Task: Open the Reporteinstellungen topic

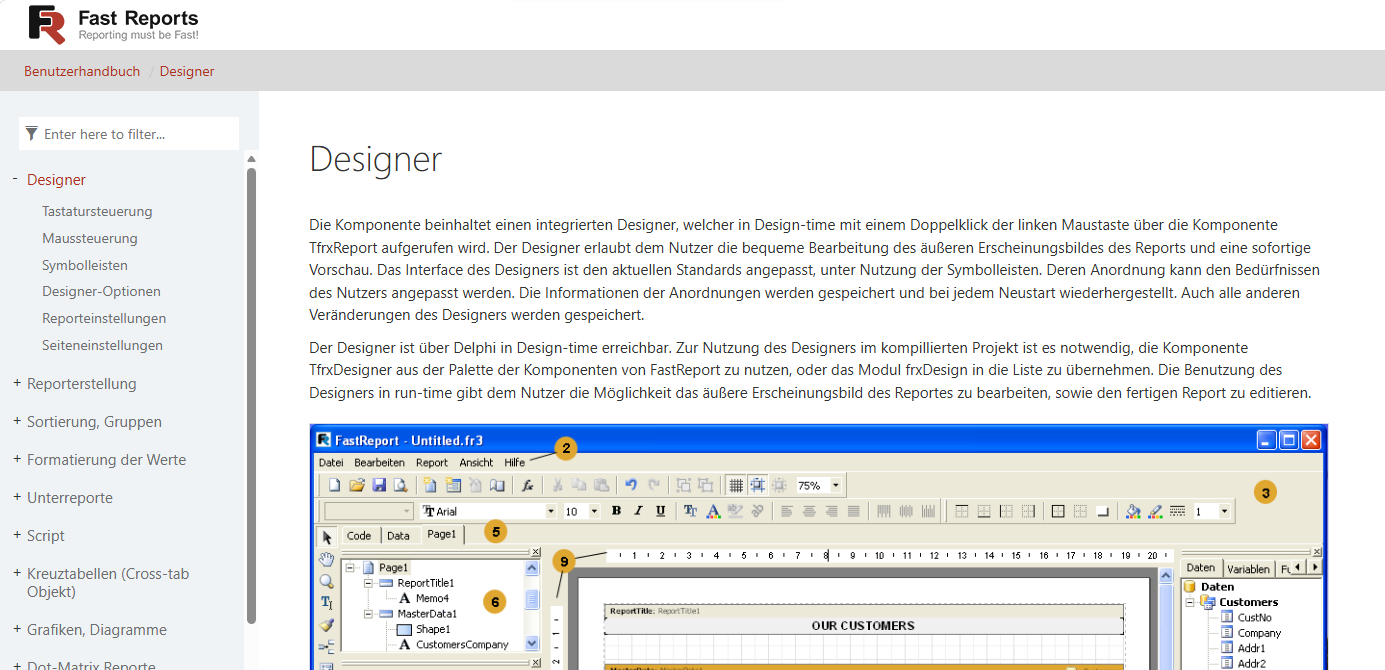Action: (104, 318)
